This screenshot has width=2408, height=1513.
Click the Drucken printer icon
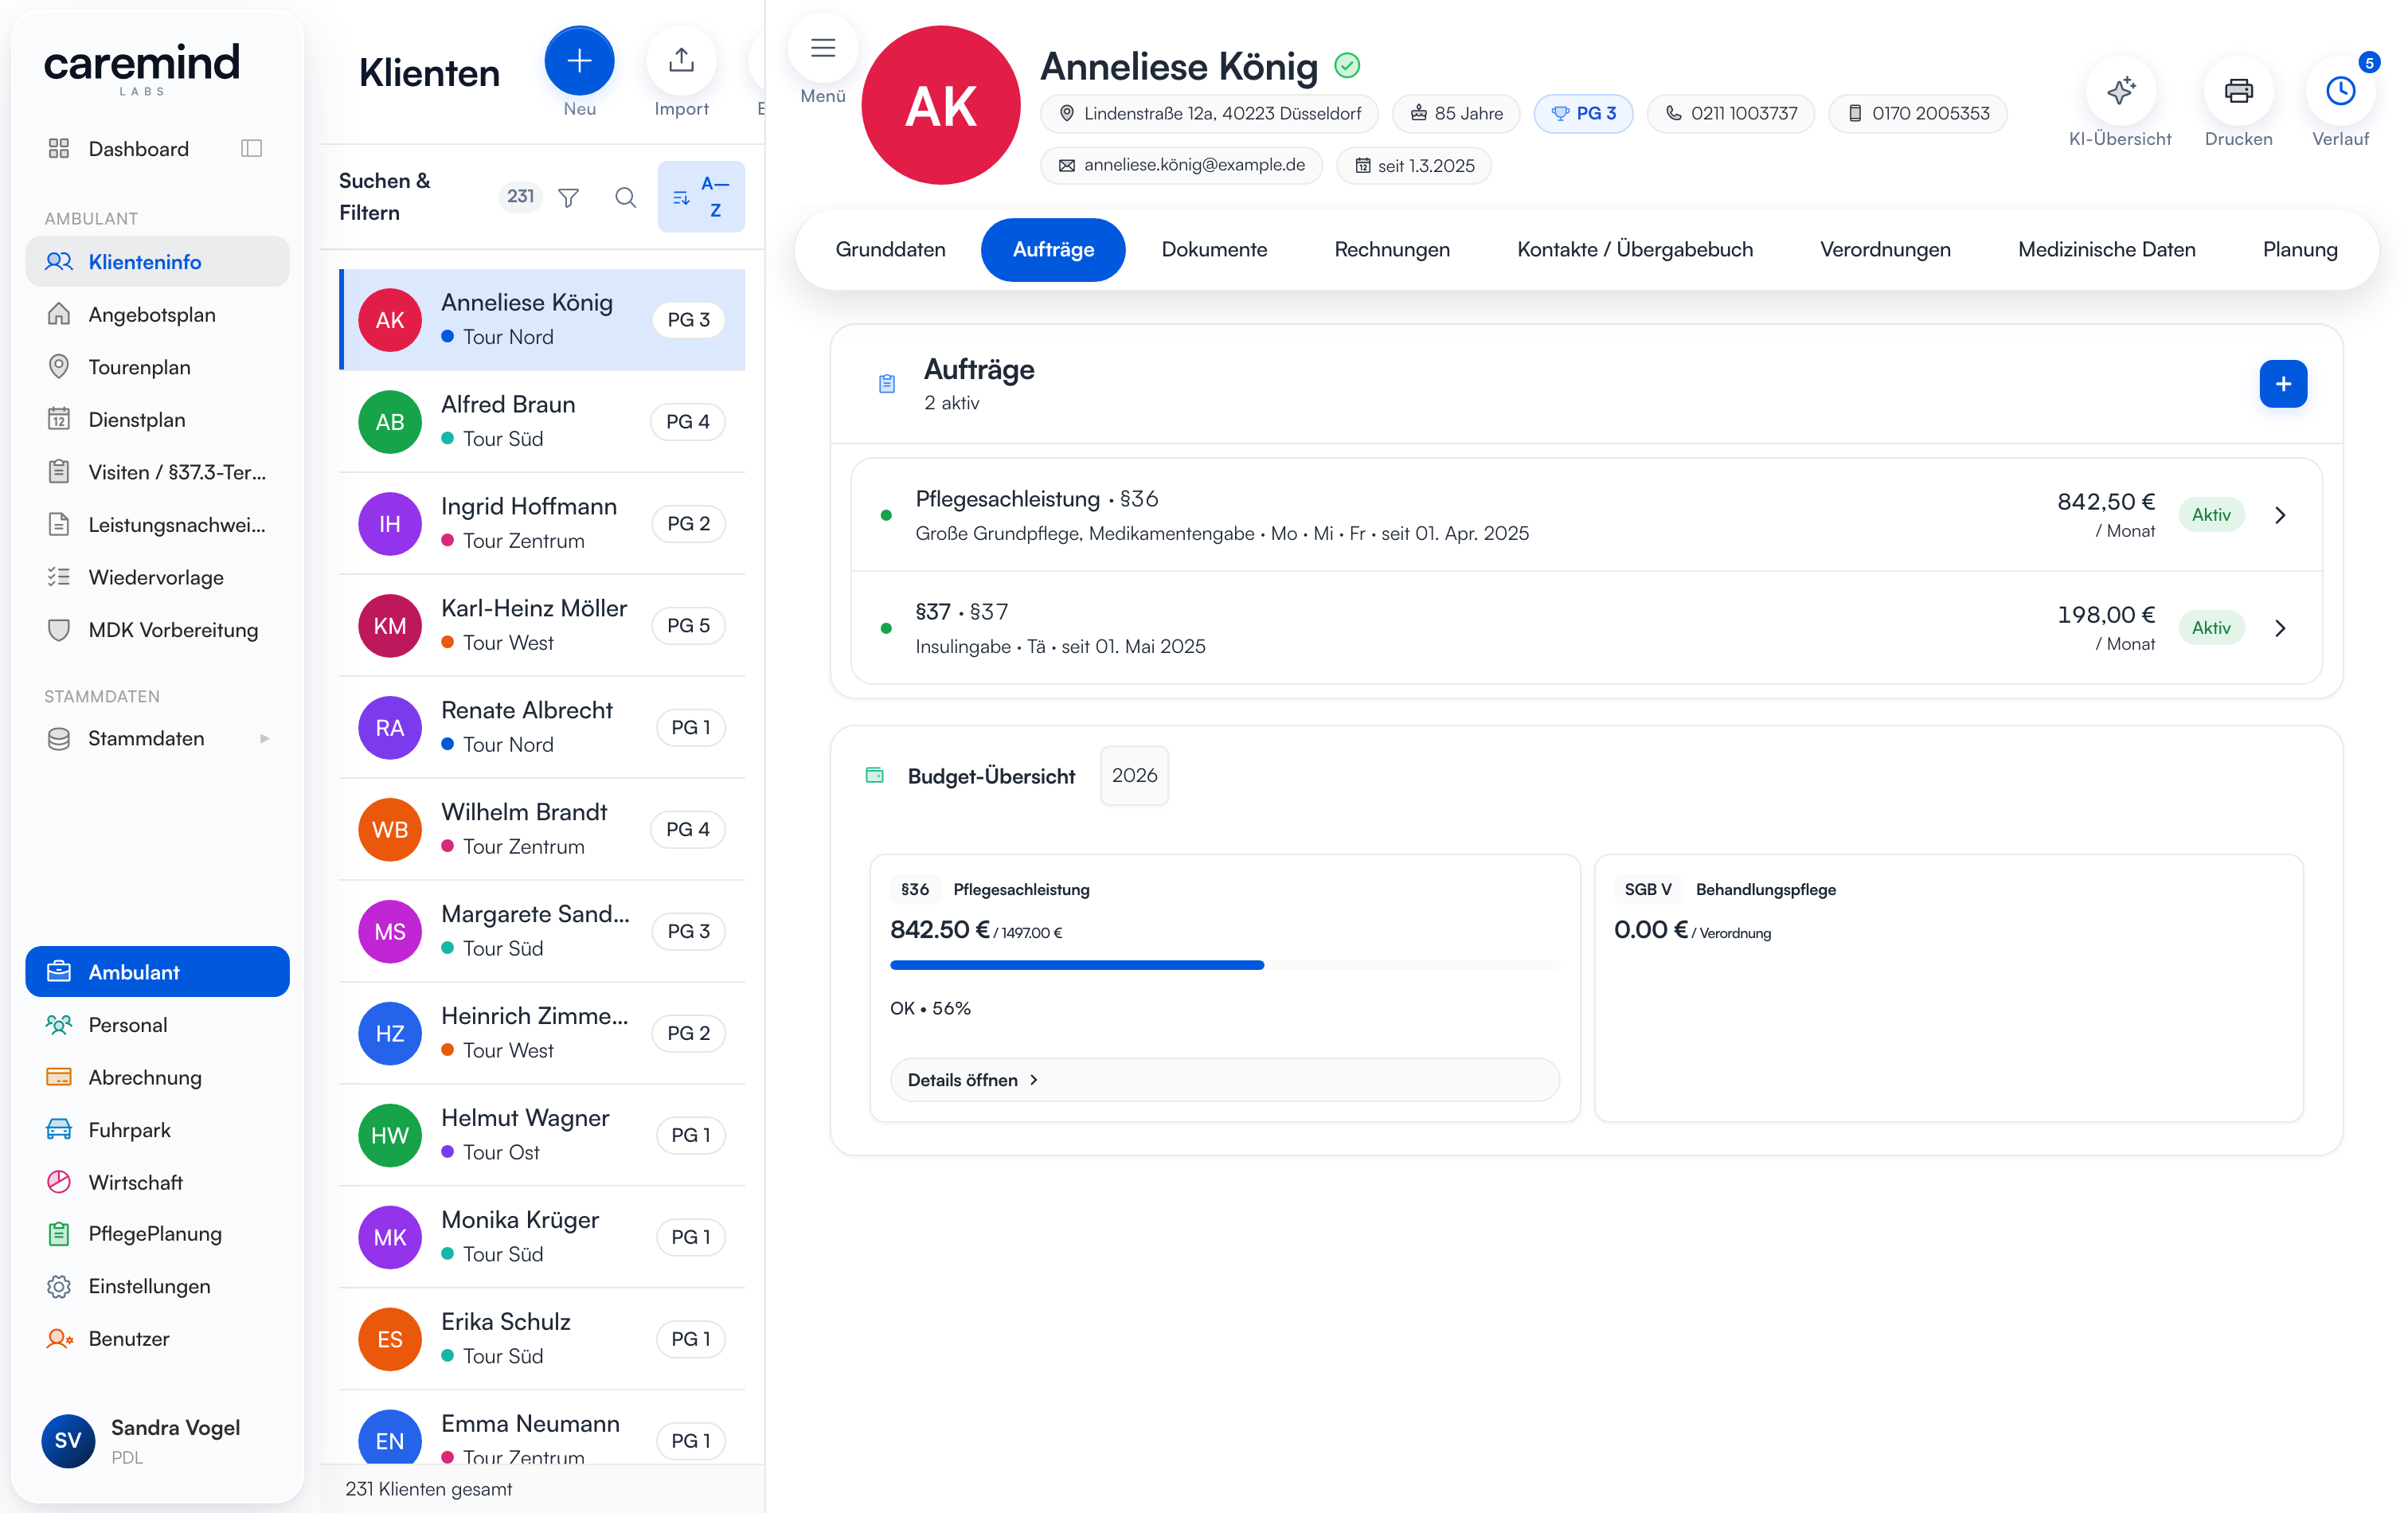(x=2238, y=91)
